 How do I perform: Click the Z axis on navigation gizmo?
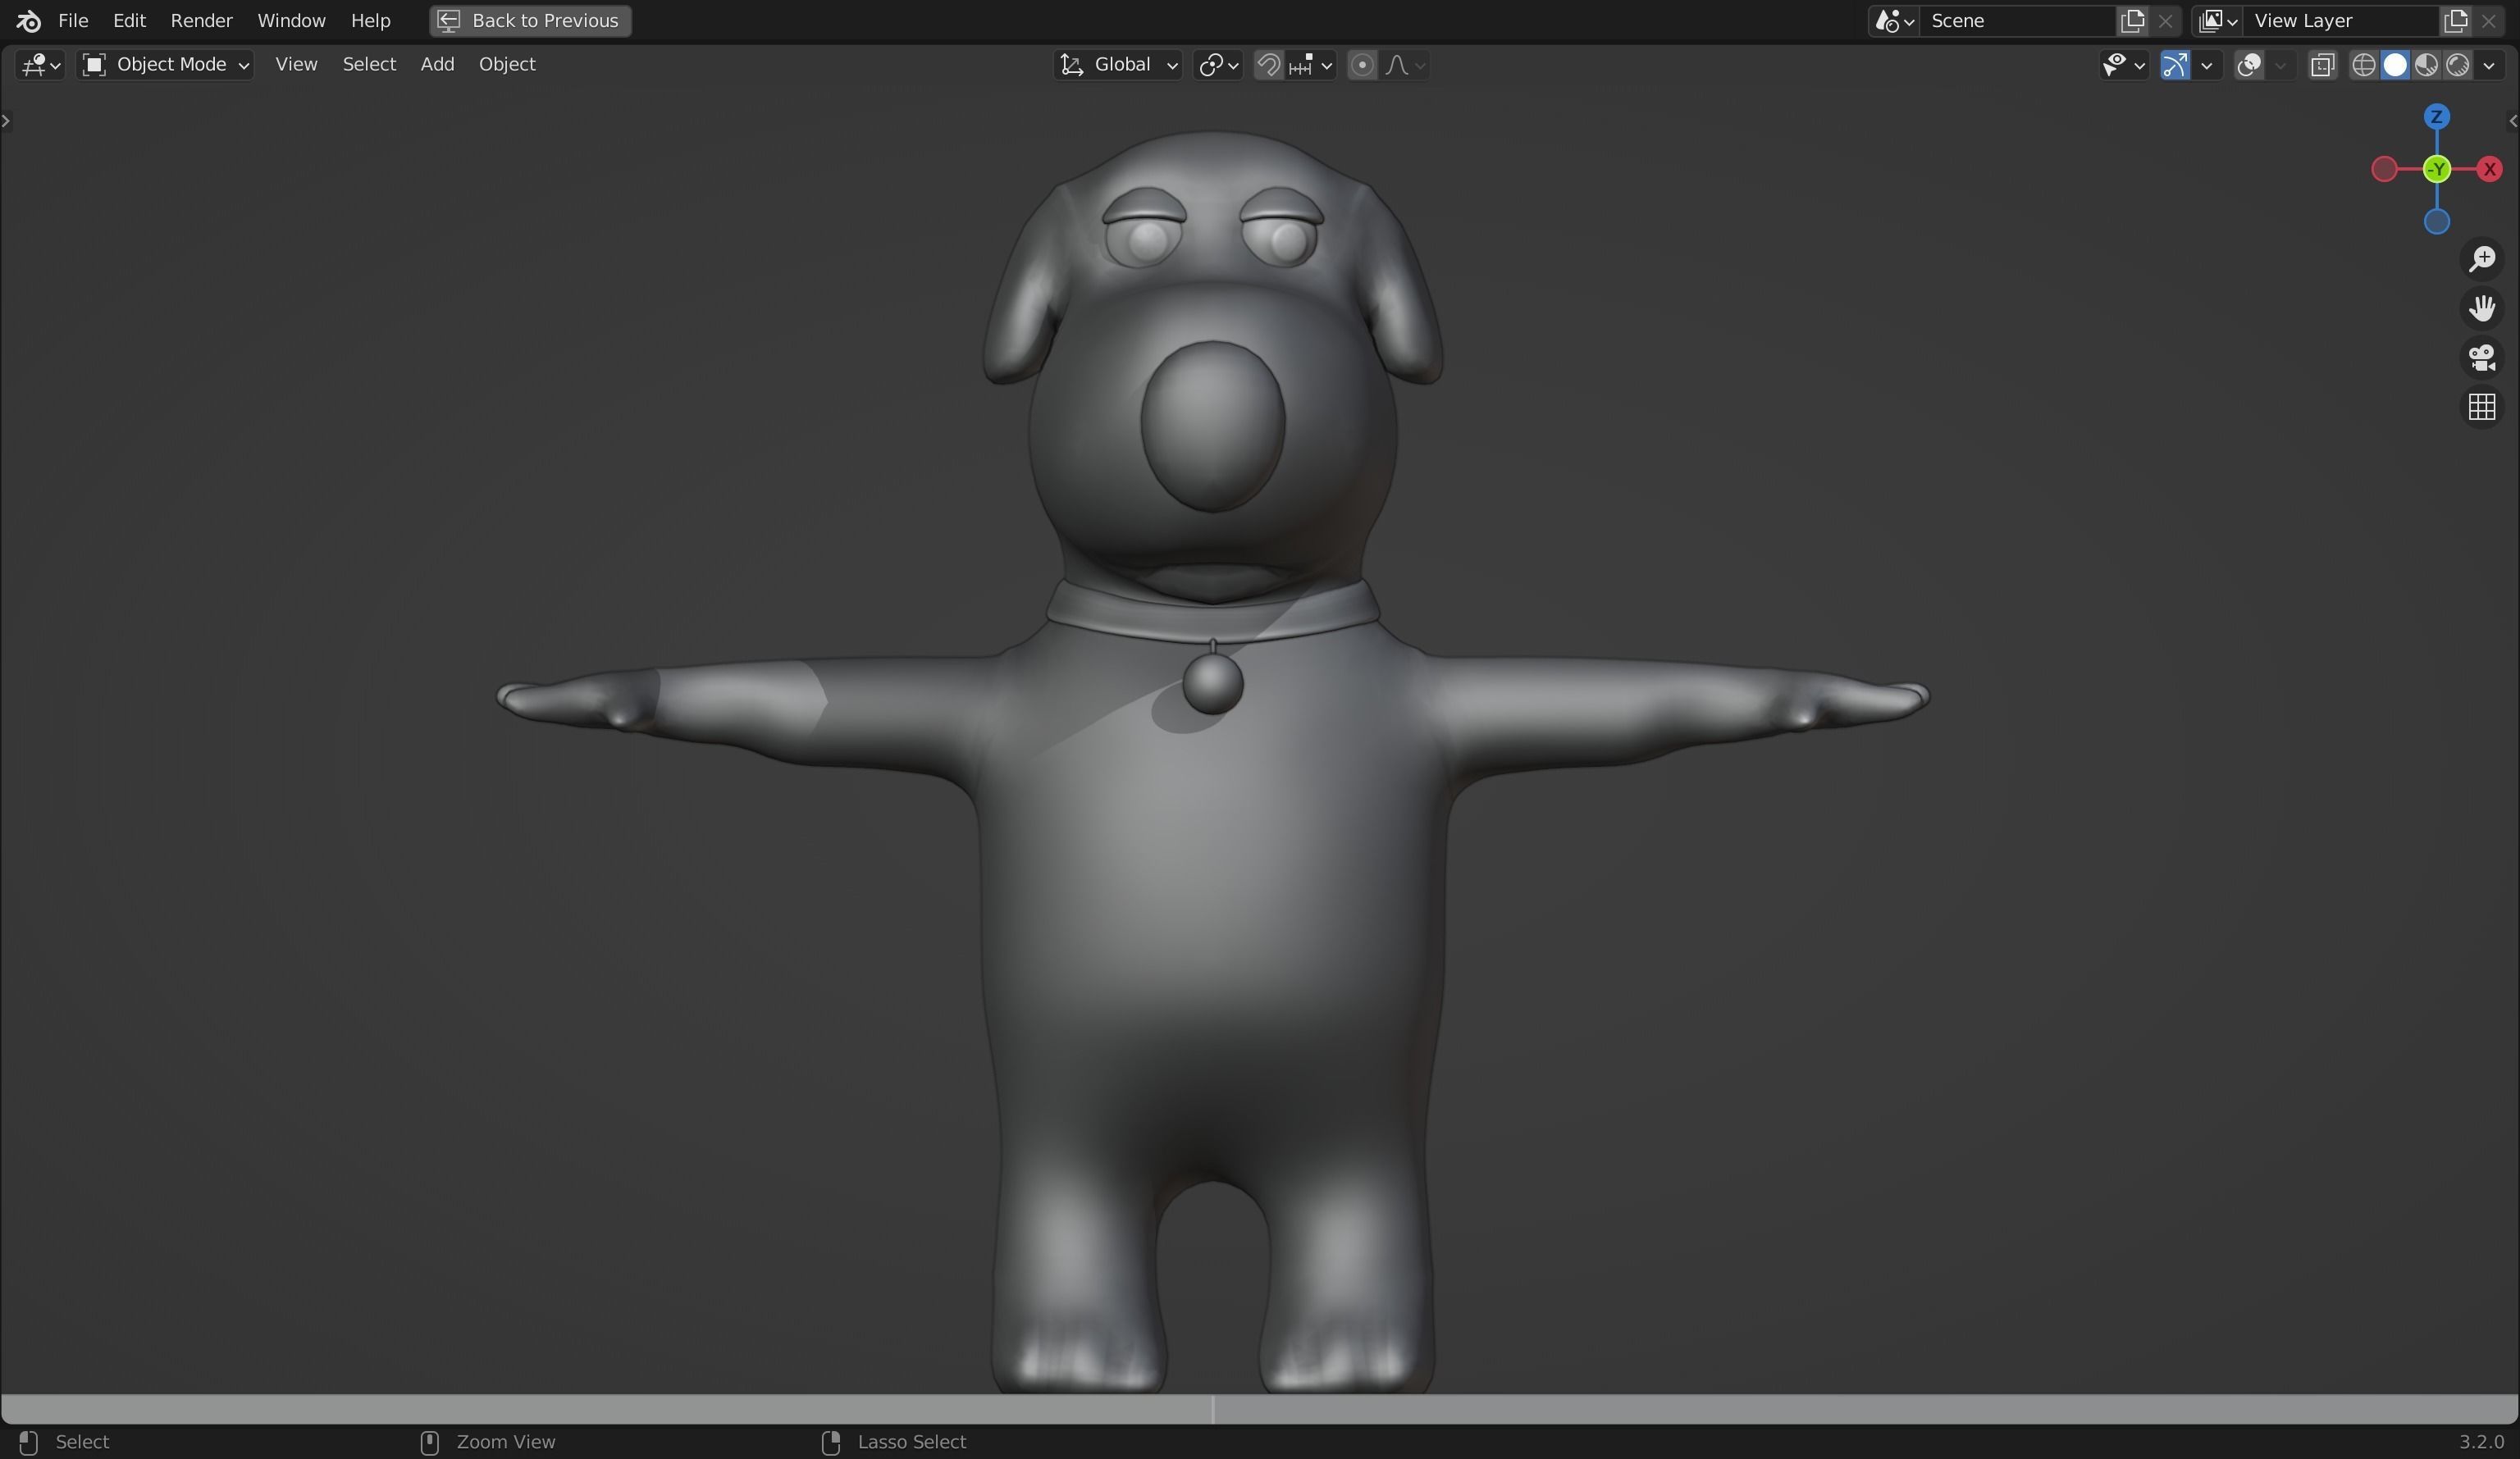click(x=2437, y=117)
